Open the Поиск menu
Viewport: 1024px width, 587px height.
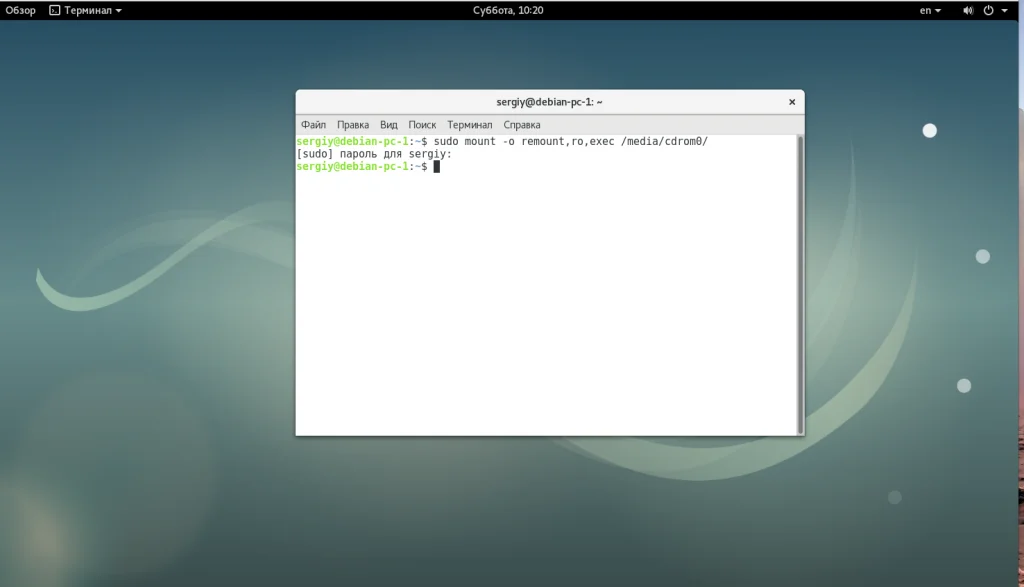(422, 125)
